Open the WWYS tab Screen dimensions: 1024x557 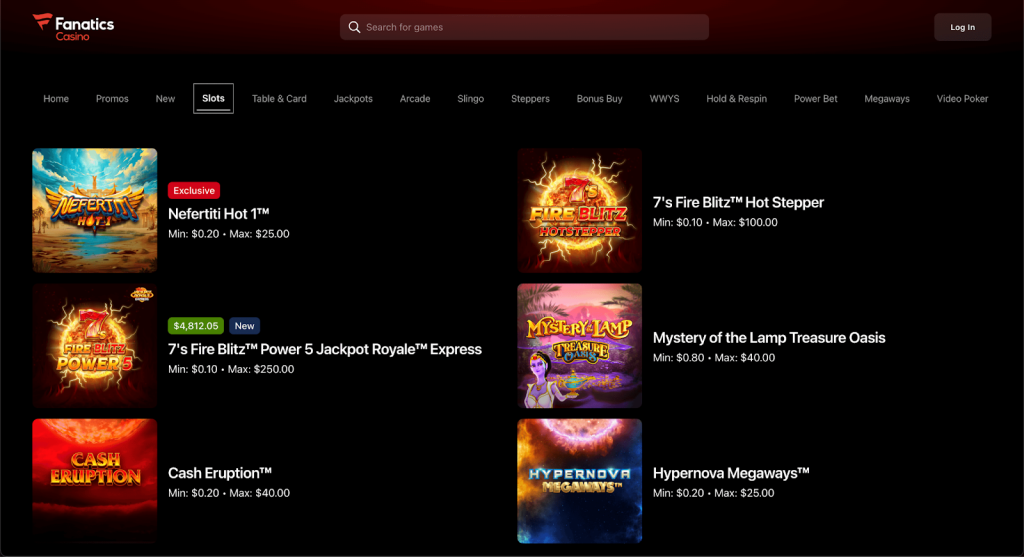[x=664, y=99]
